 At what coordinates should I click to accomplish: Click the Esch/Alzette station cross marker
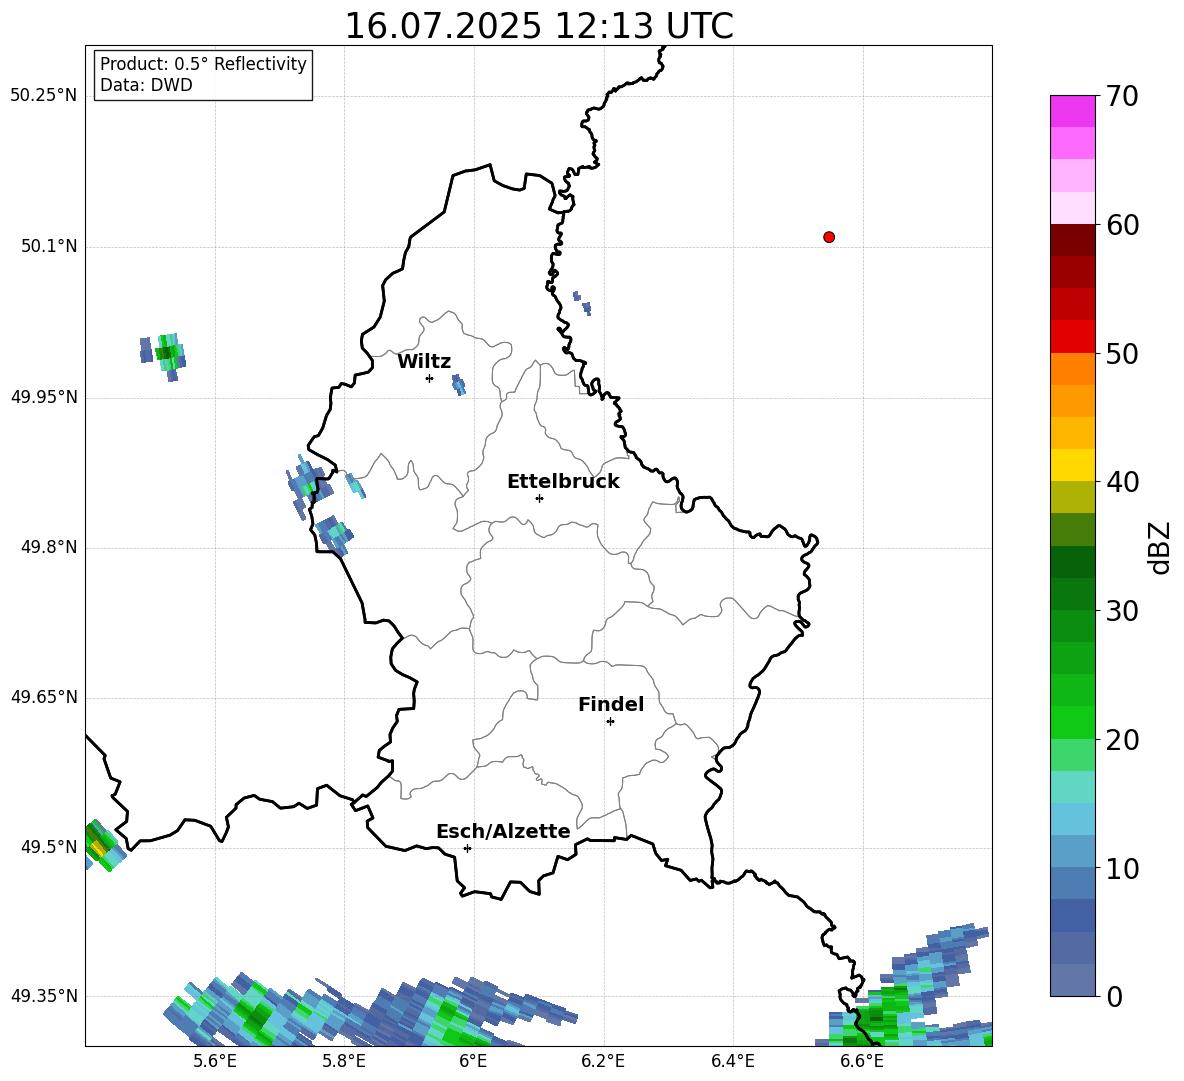(x=467, y=848)
